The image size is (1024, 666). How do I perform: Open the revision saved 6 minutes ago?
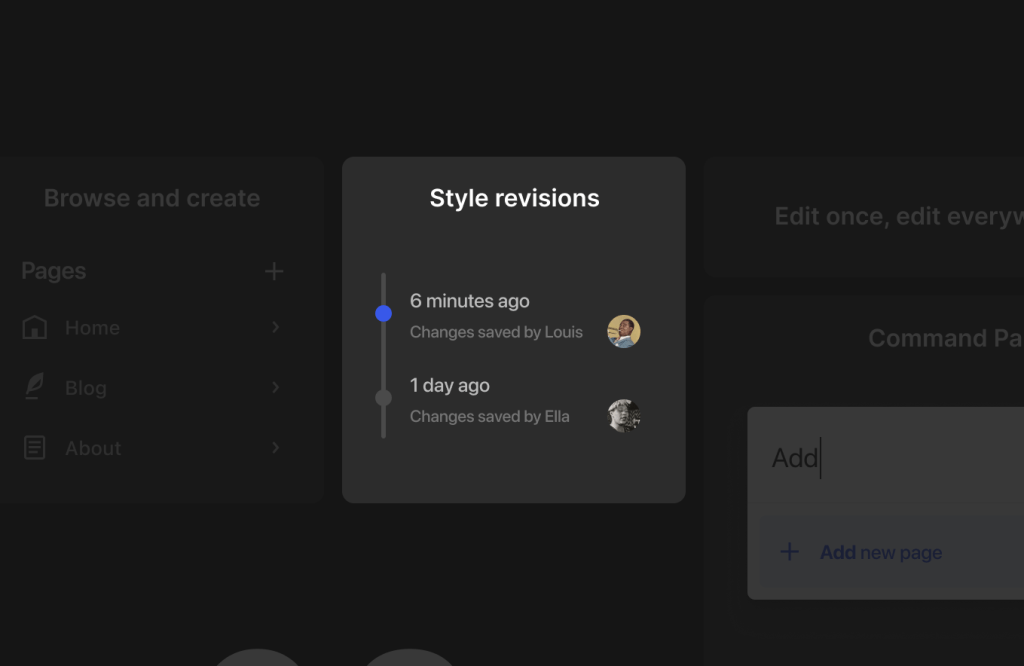[470, 301]
